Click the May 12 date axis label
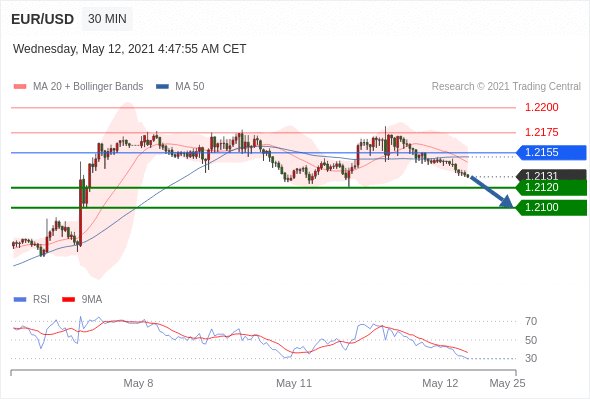The image size is (590, 400). click(440, 383)
